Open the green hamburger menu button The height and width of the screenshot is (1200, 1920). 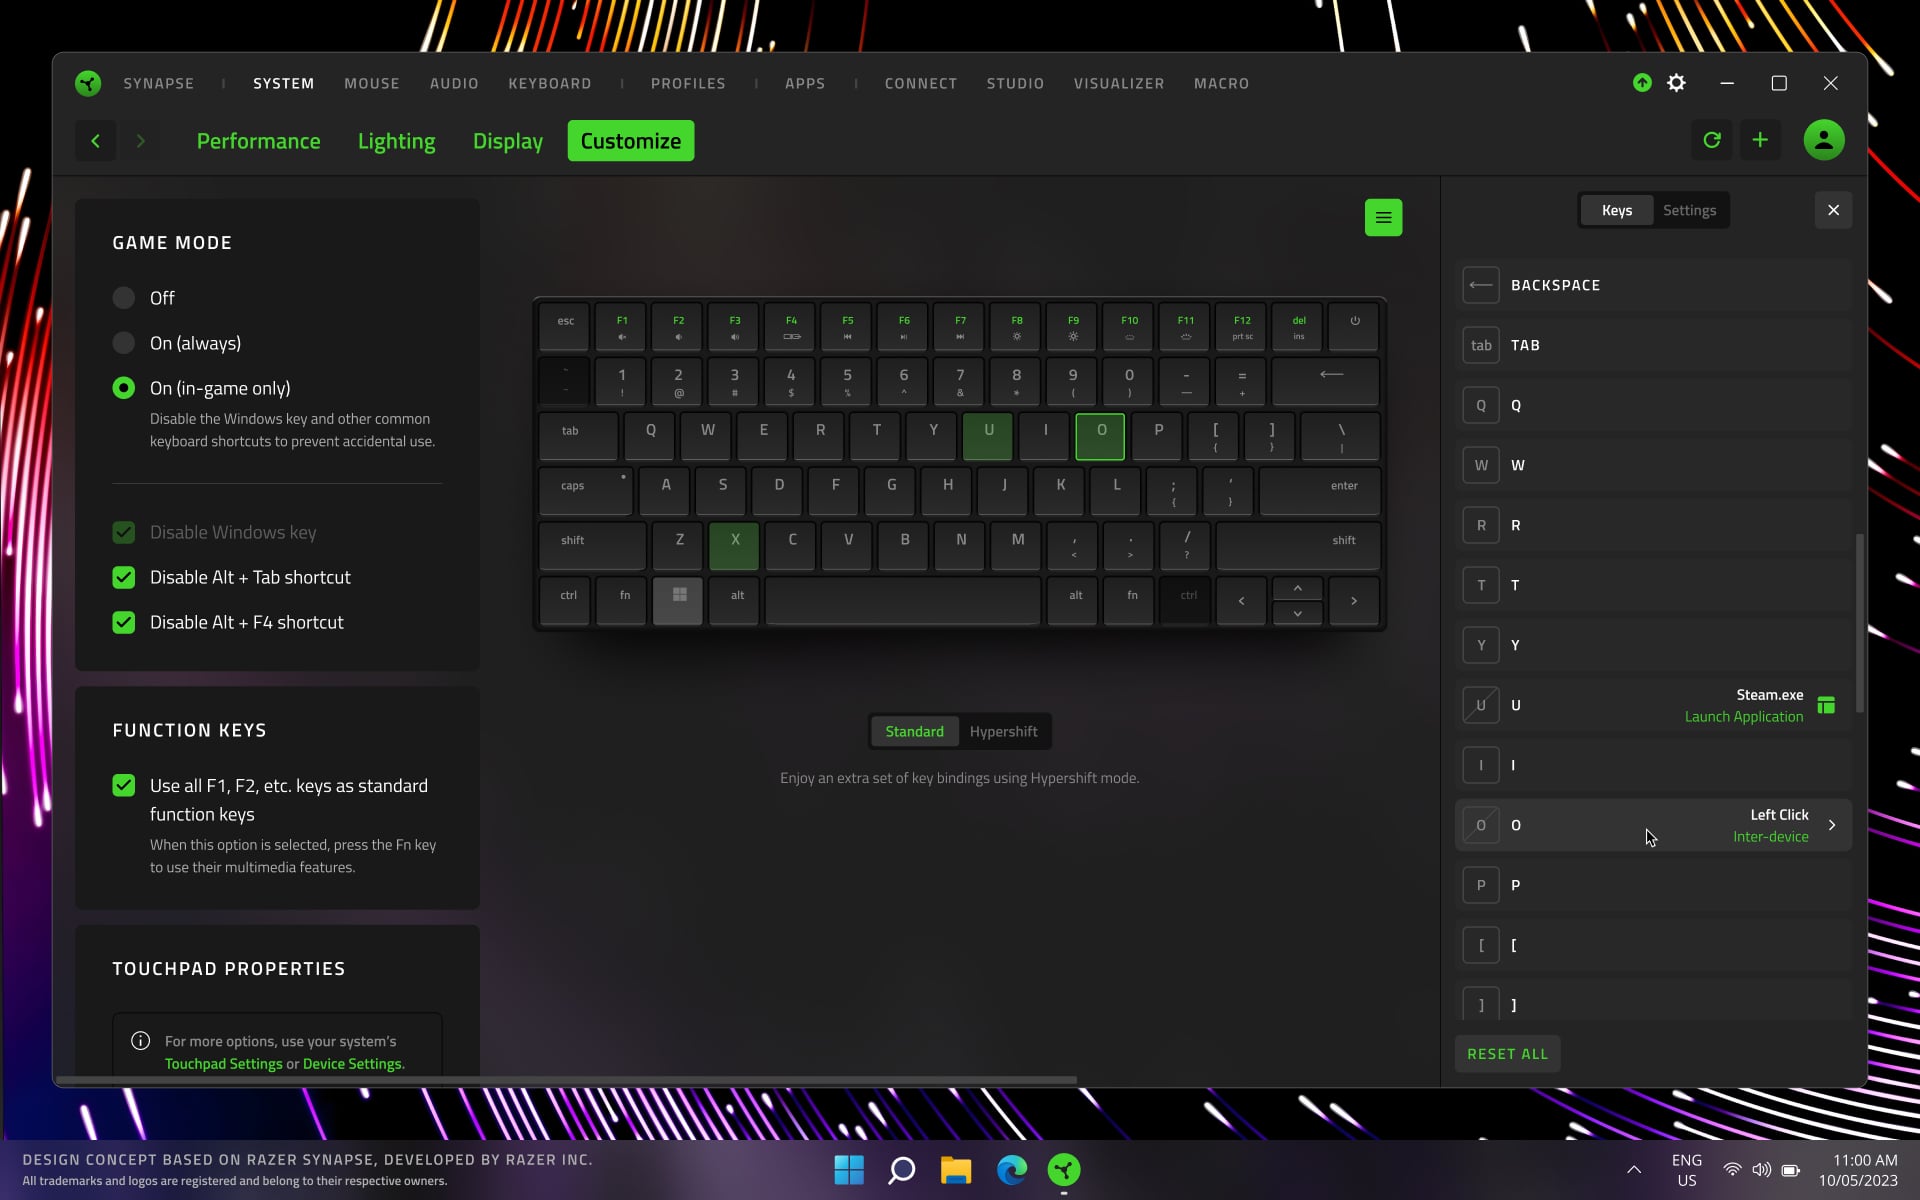[1383, 217]
